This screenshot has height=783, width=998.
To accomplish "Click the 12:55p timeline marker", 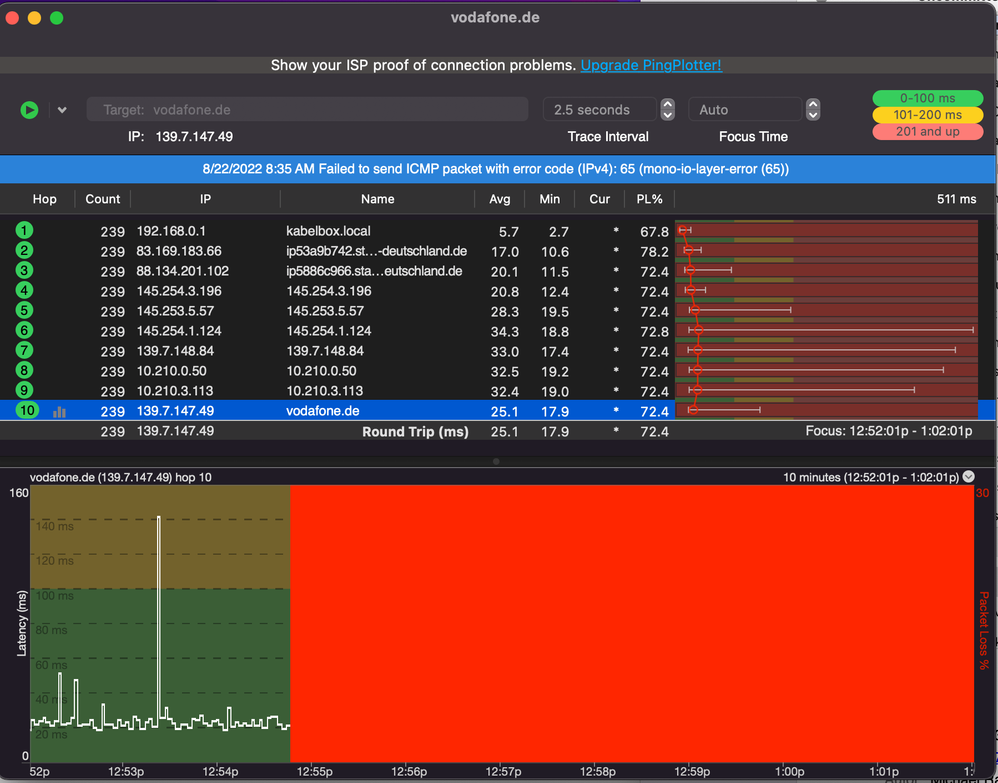I will [x=314, y=772].
